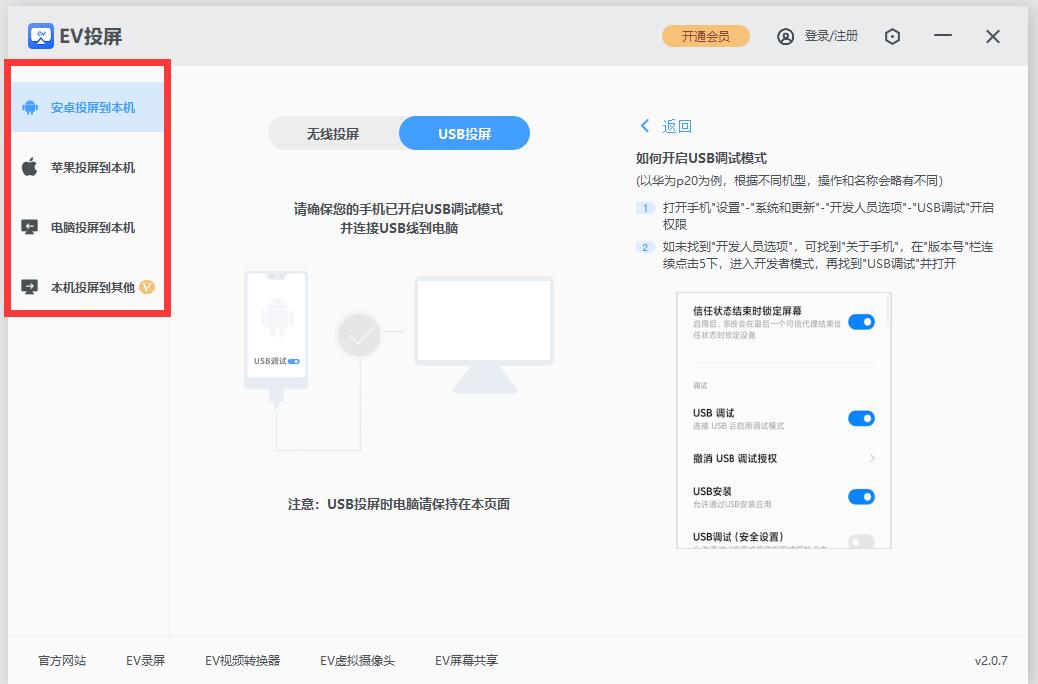
Task: Click the step 1 number badge
Action: tap(645, 208)
